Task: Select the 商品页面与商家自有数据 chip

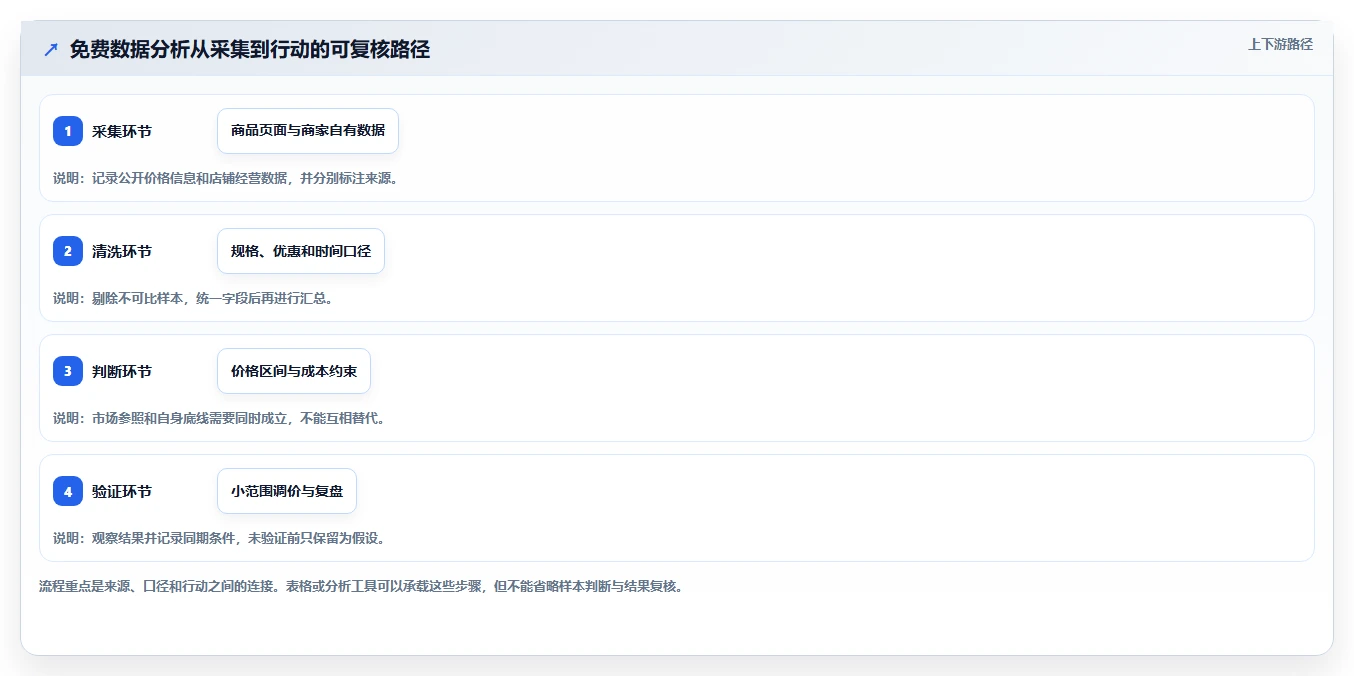Action: (x=308, y=131)
